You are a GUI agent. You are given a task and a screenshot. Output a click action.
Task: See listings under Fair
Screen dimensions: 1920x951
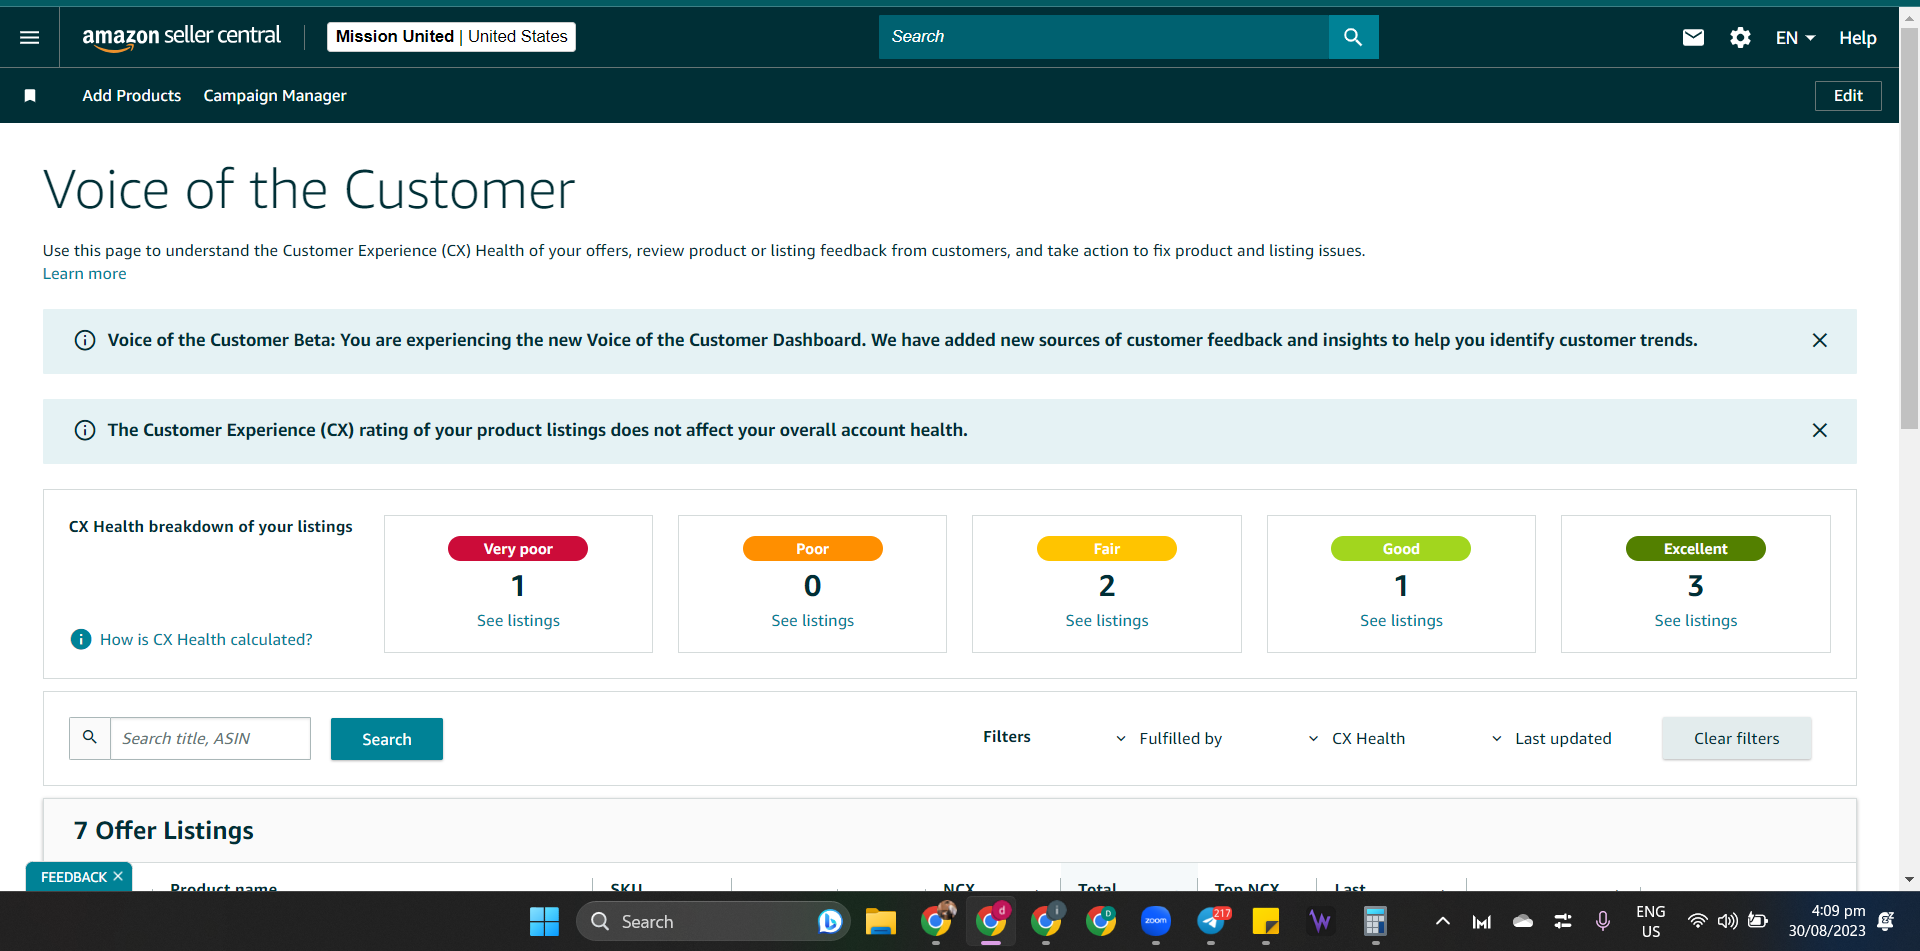click(x=1107, y=621)
